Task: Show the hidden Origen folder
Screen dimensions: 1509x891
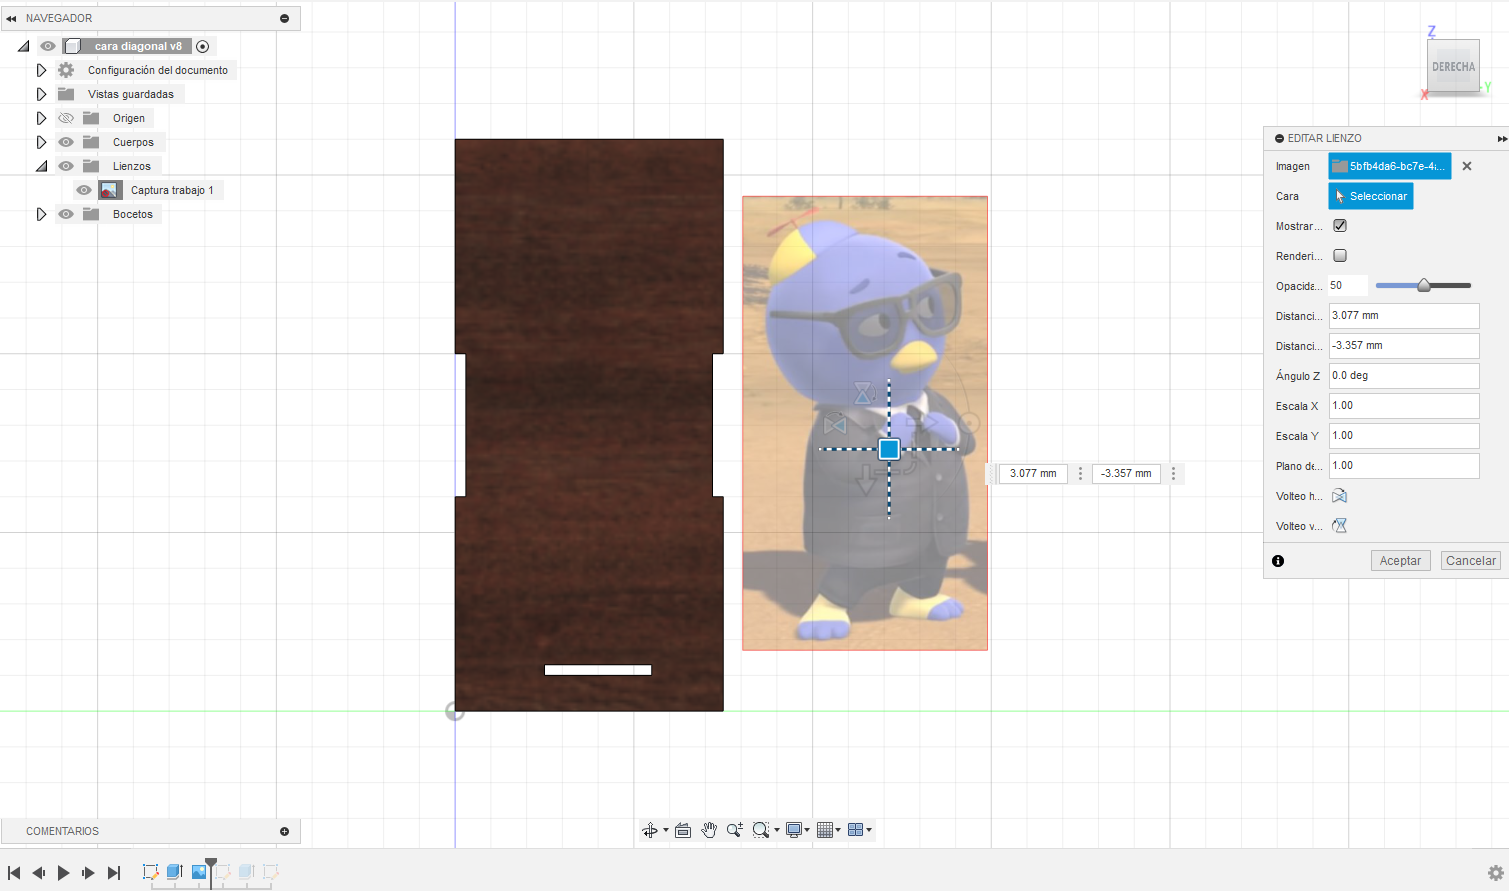Action: [66, 118]
